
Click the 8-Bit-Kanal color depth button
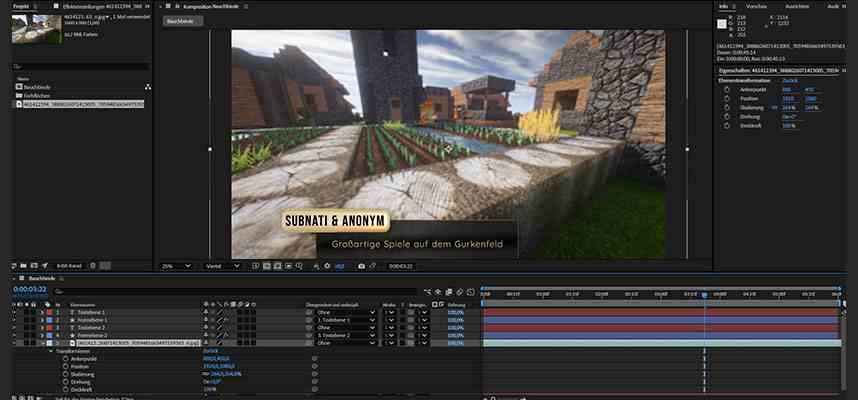(69, 266)
